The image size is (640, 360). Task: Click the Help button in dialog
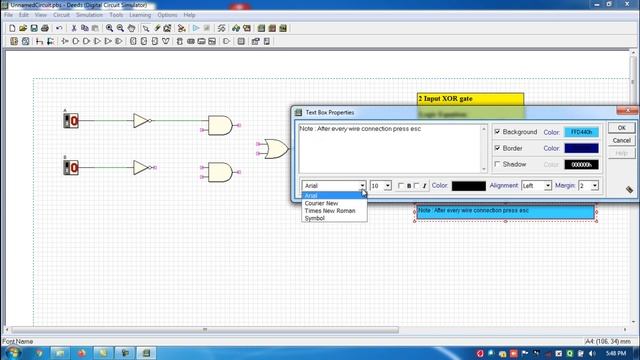621,153
